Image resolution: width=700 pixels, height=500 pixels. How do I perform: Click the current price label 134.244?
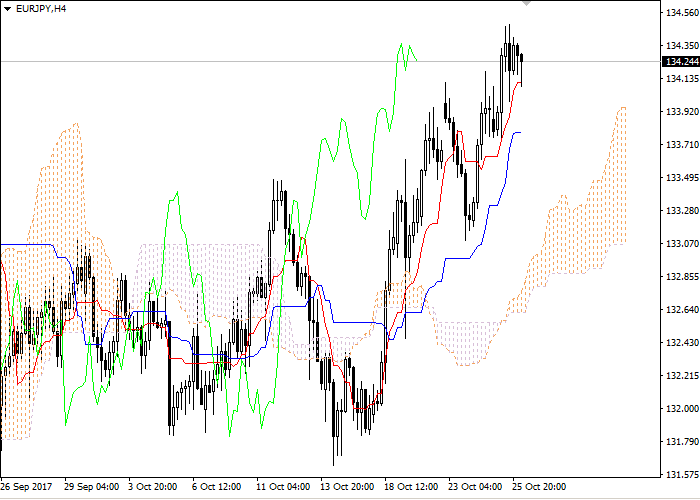[682, 62]
